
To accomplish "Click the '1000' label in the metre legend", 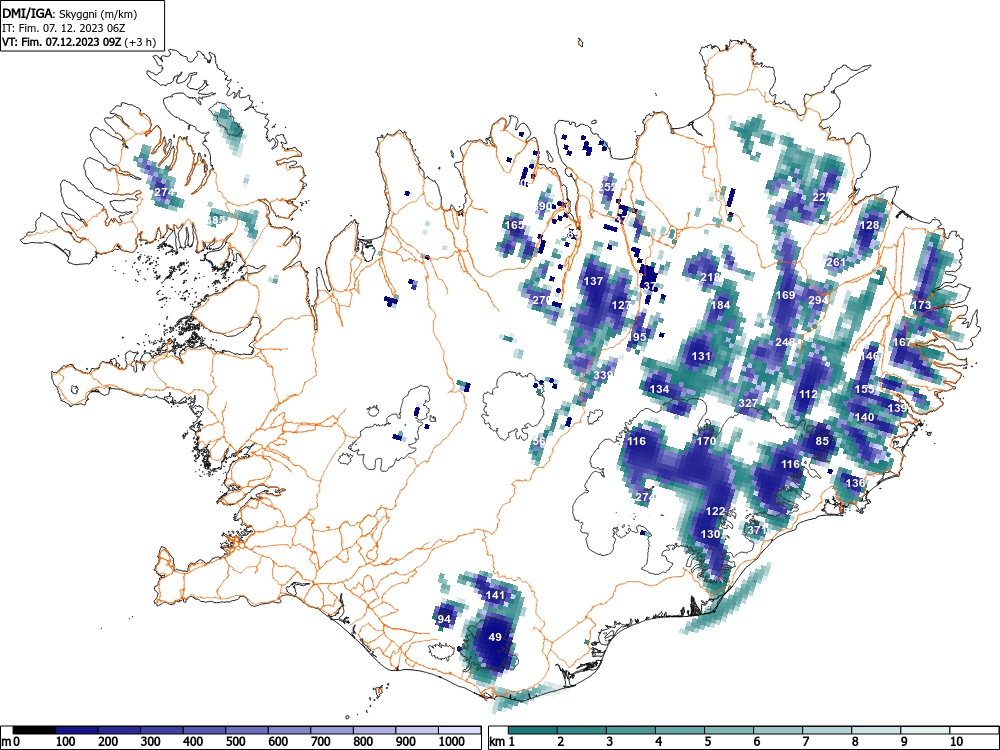I will 452,742.
